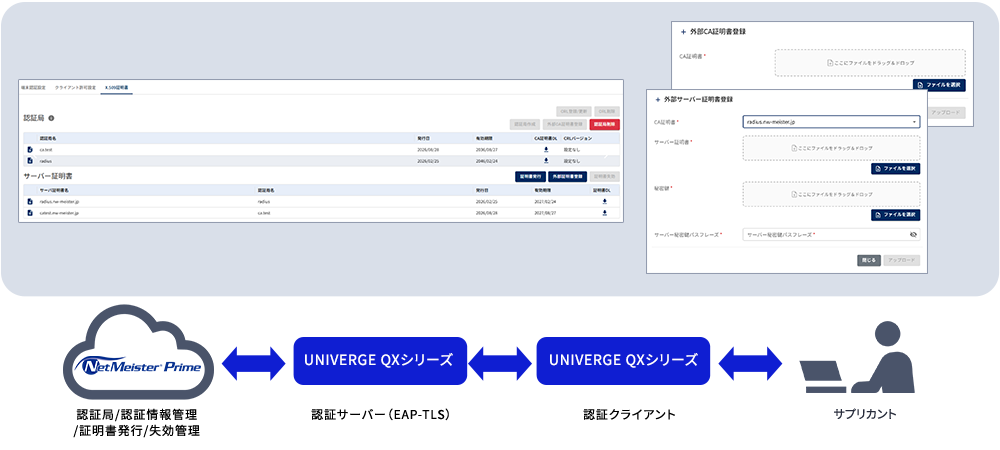
Task: Click the CRL登録/更新 button
Action: [x=574, y=111]
